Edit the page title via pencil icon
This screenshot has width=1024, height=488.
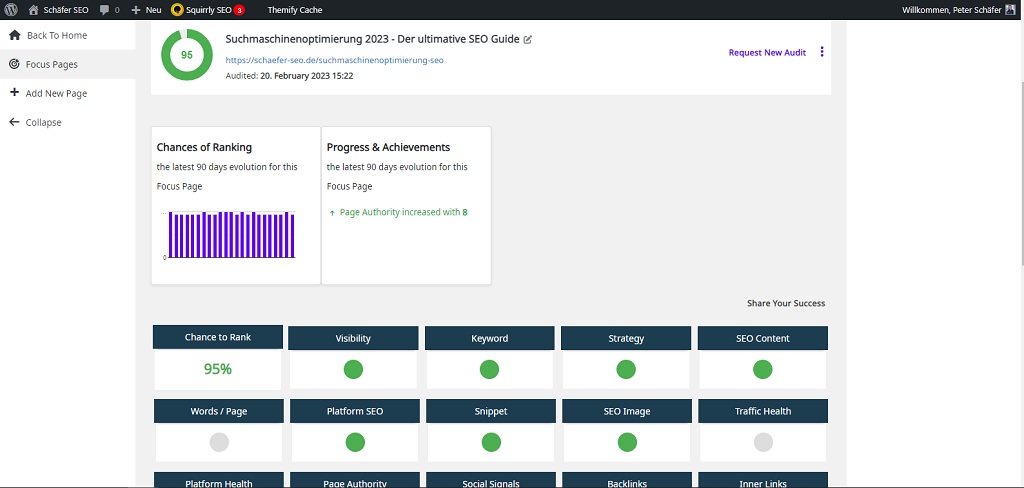[528, 39]
